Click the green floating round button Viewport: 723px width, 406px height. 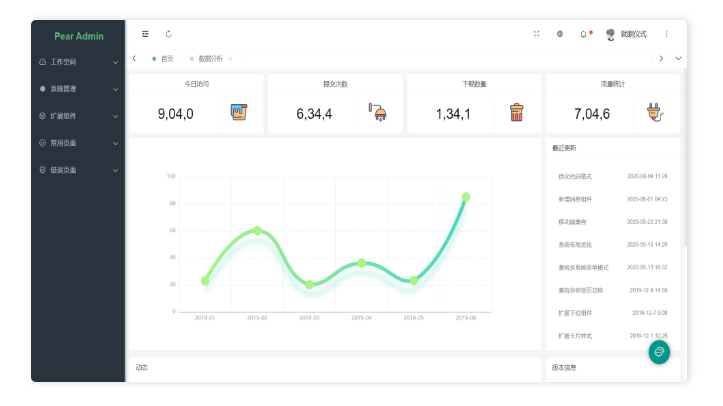click(x=659, y=352)
